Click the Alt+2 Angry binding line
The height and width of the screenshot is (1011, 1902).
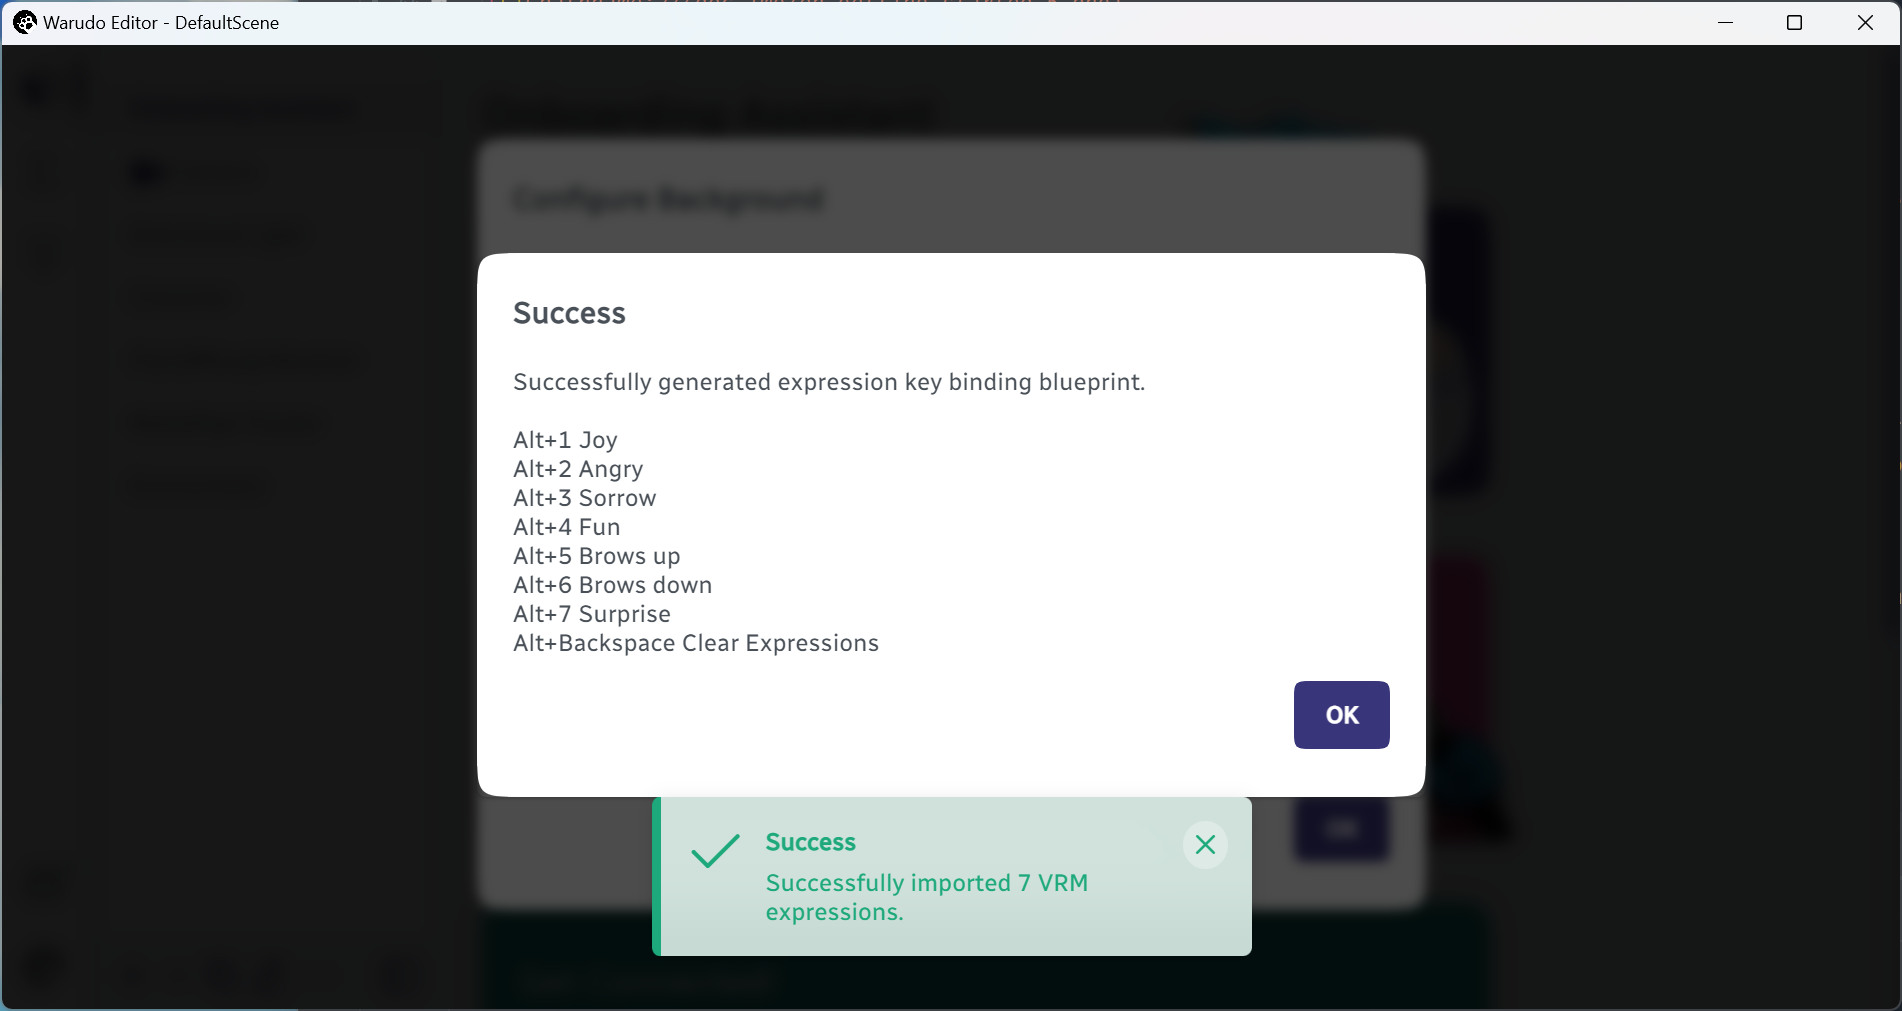(578, 469)
